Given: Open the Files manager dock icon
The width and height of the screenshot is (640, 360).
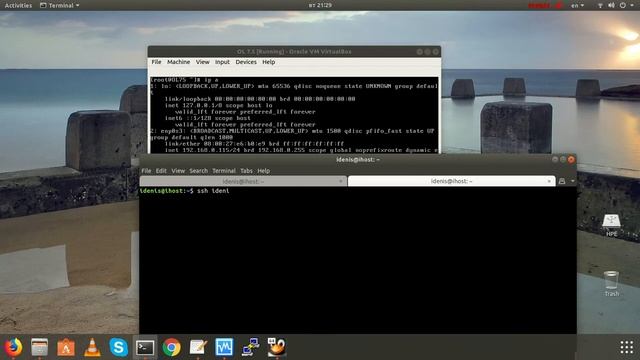Looking at the screenshot, I should coord(40,347).
